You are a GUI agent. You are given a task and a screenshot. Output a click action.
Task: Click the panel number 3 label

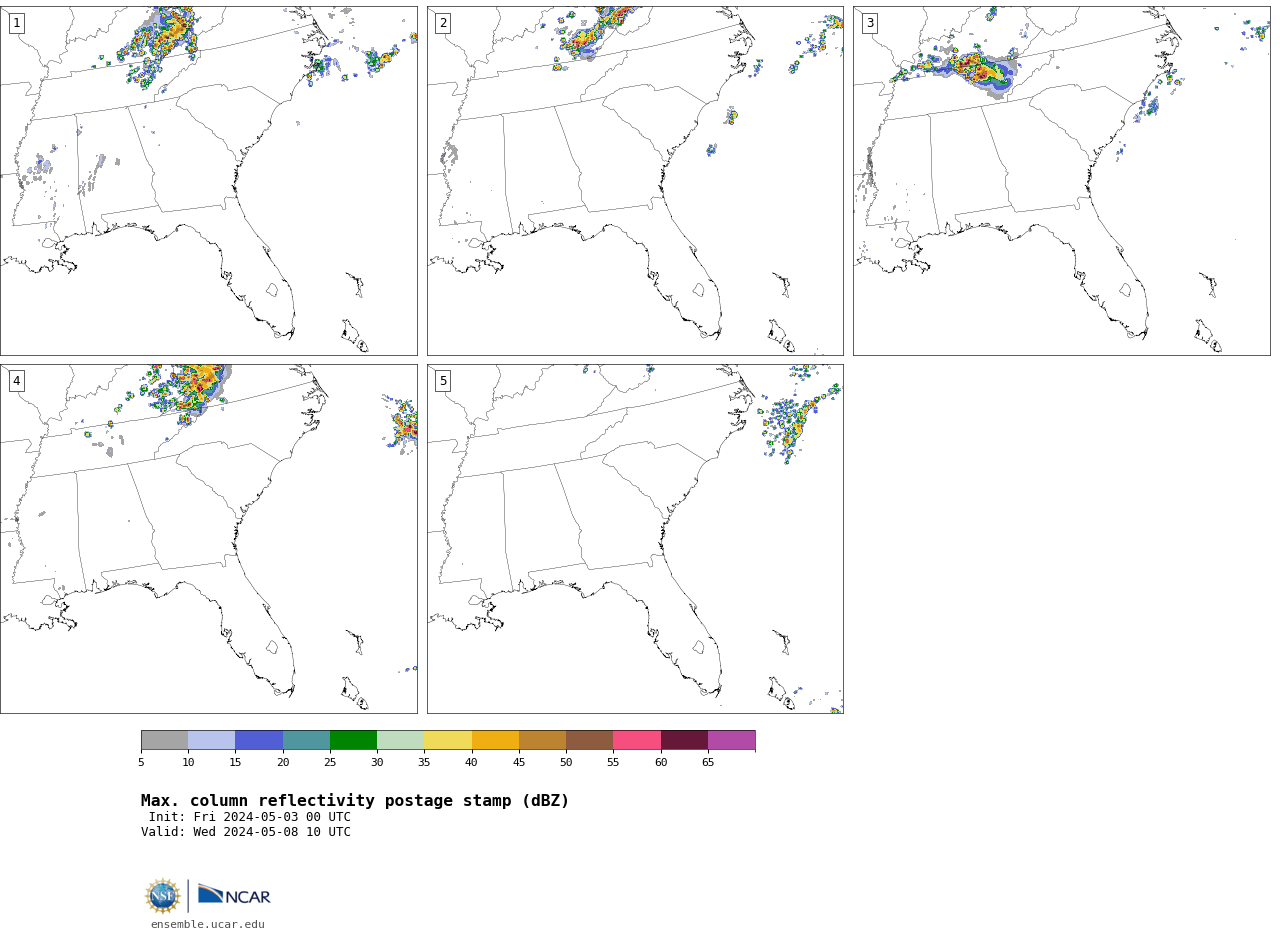pos(870,23)
